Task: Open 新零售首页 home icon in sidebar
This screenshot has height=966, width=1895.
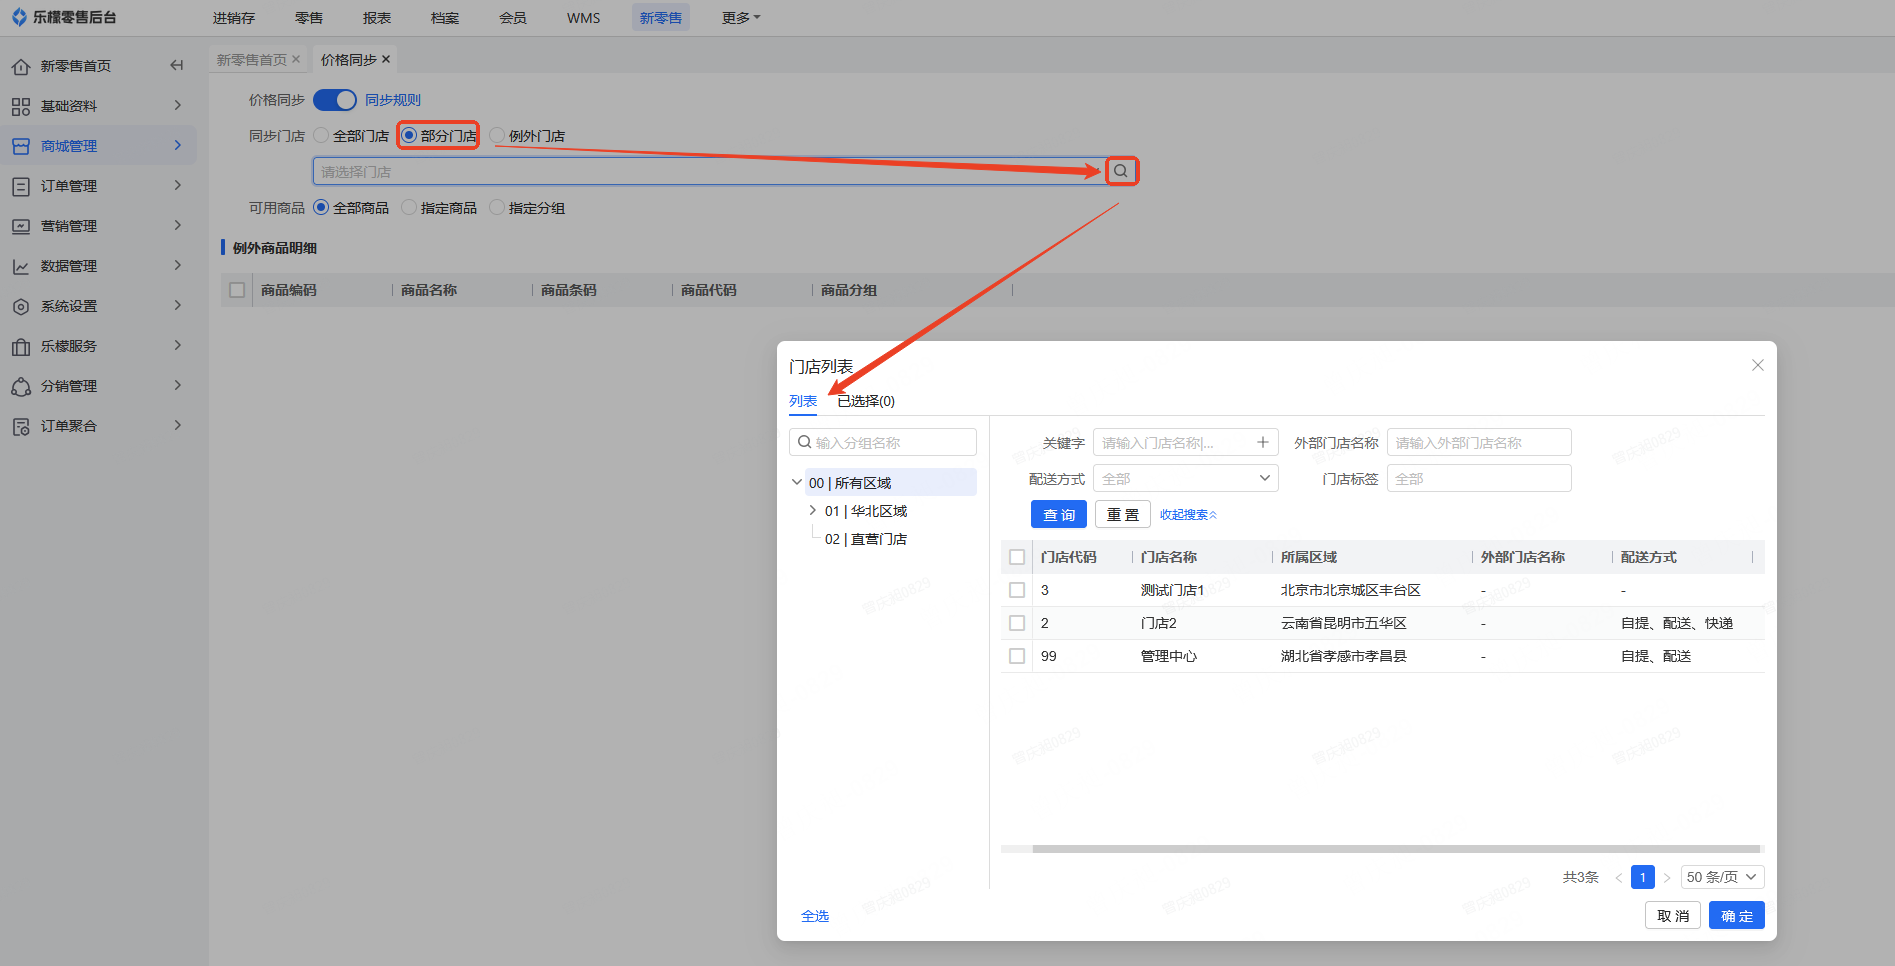Action: pyautogui.click(x=21, y=66)
